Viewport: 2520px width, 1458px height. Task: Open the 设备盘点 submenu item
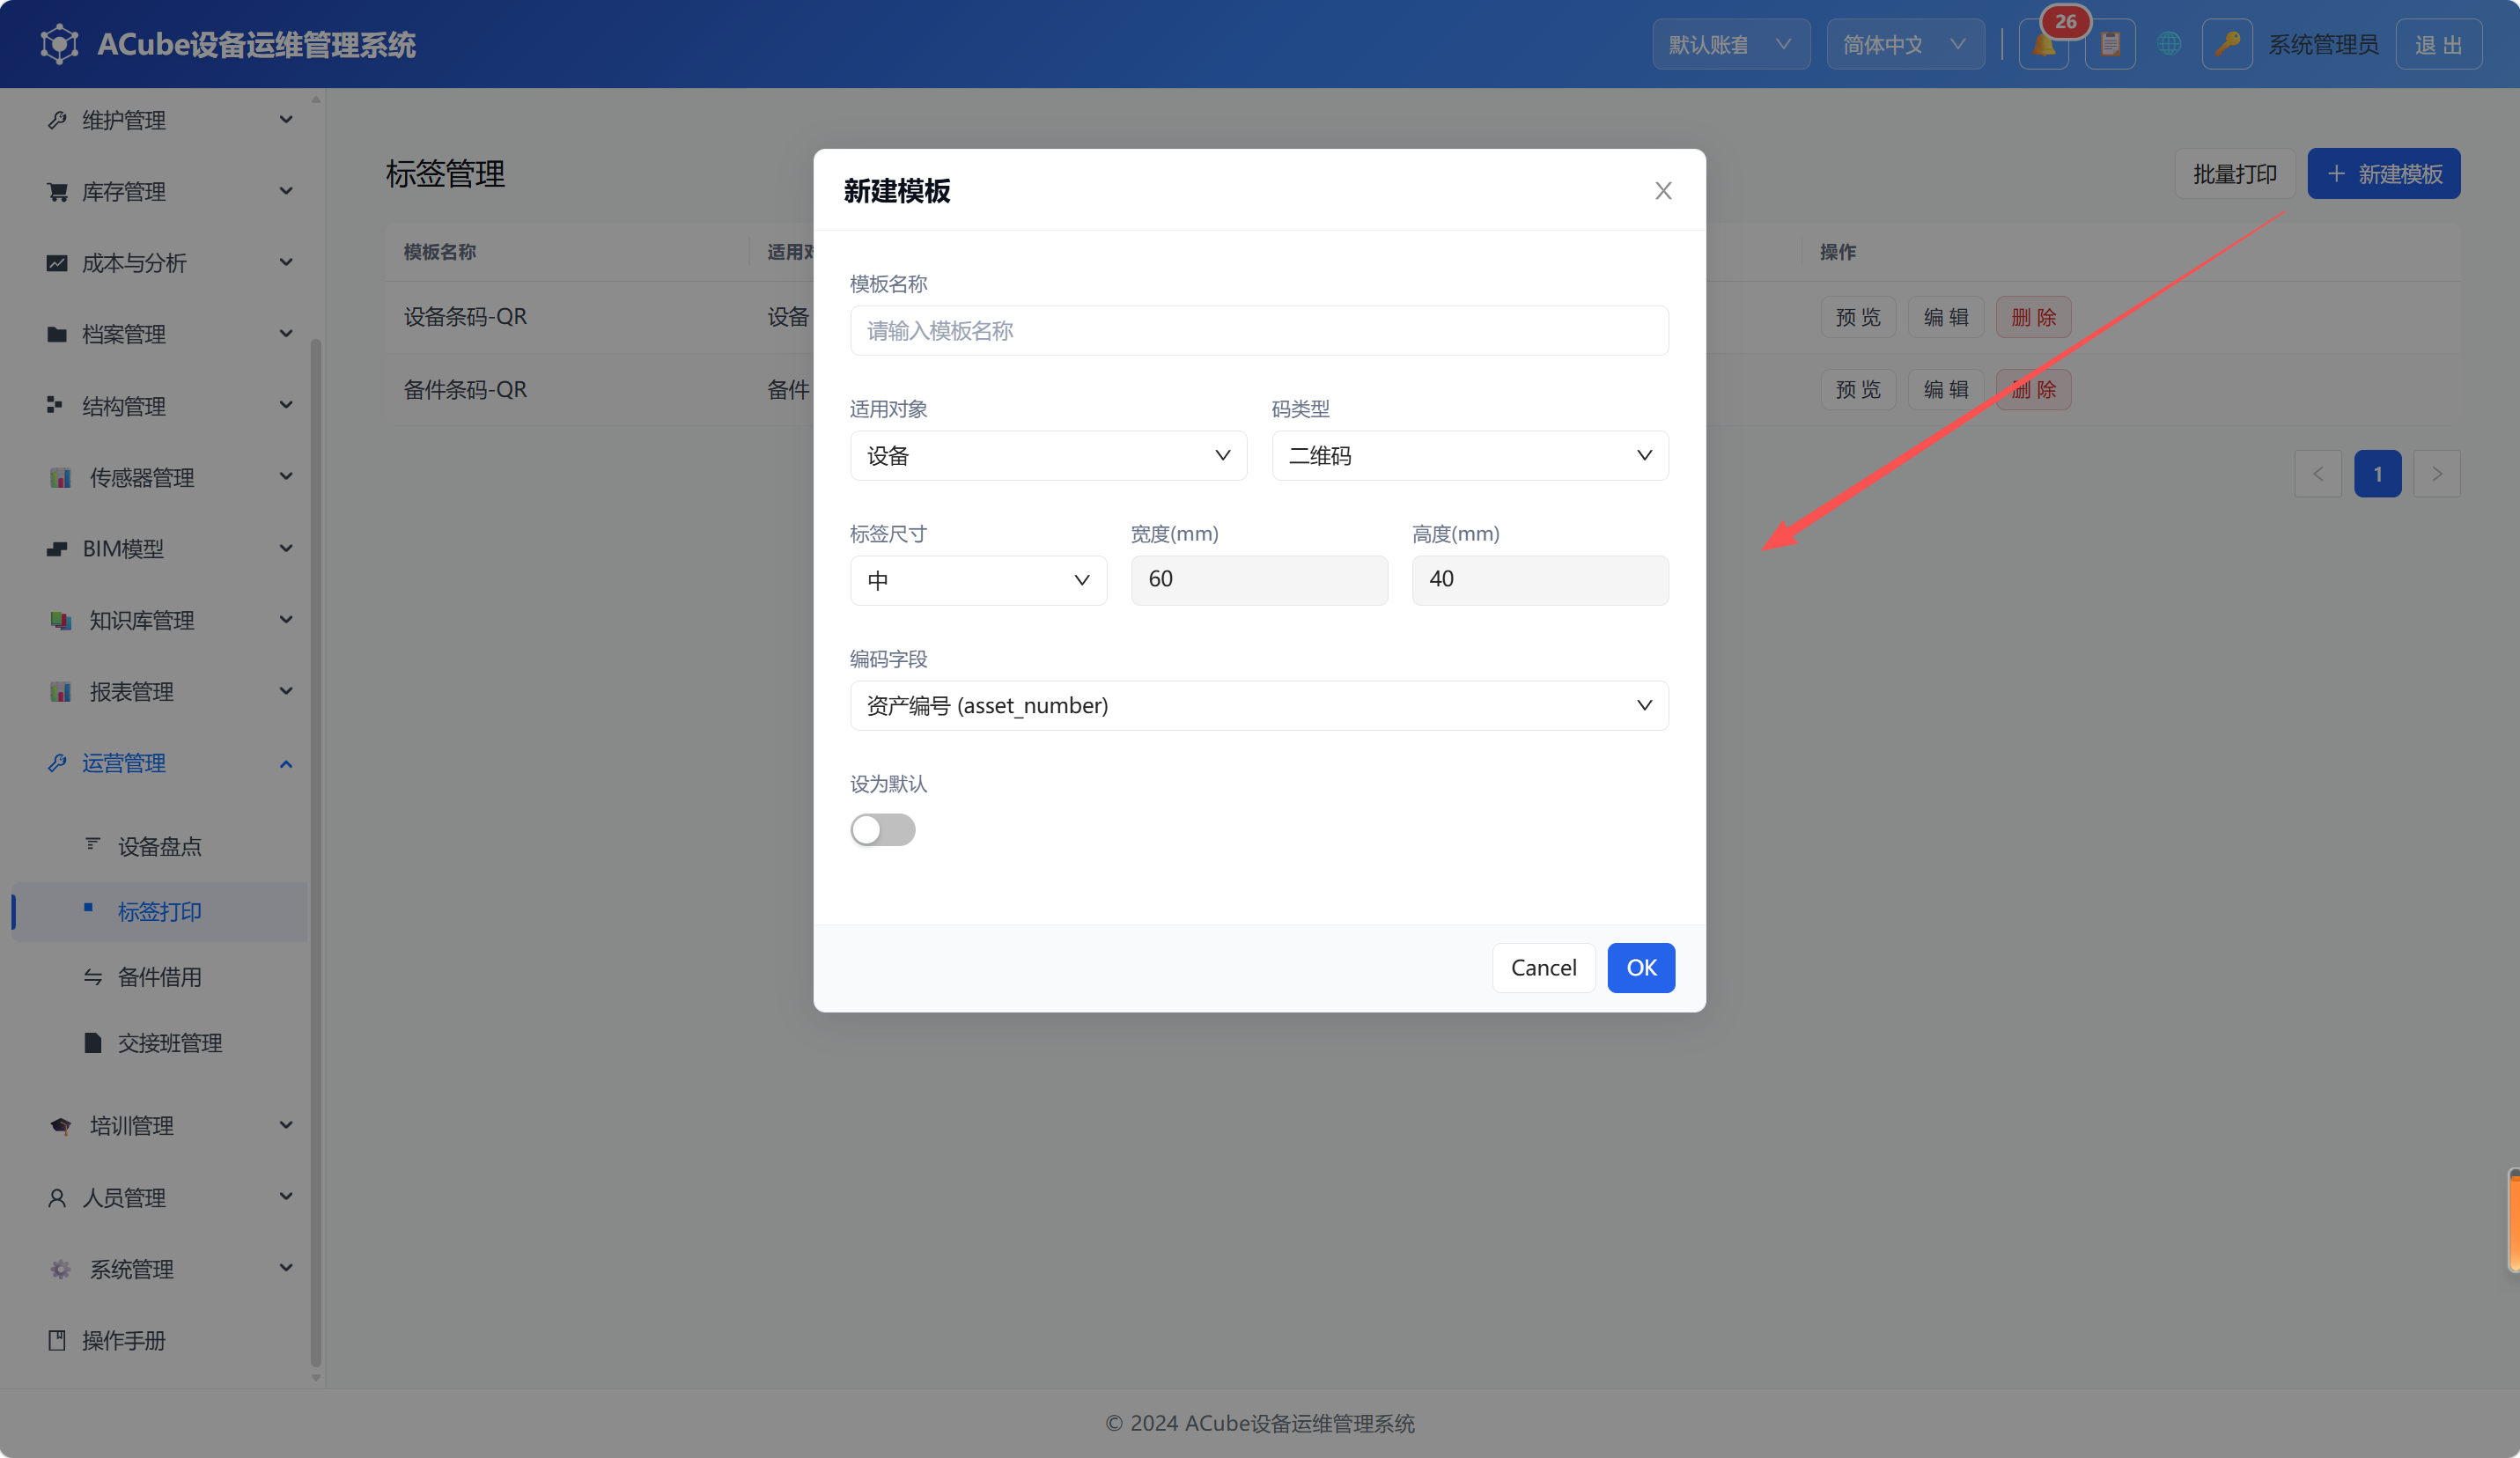pyautogui.click(x=160, y=847)
